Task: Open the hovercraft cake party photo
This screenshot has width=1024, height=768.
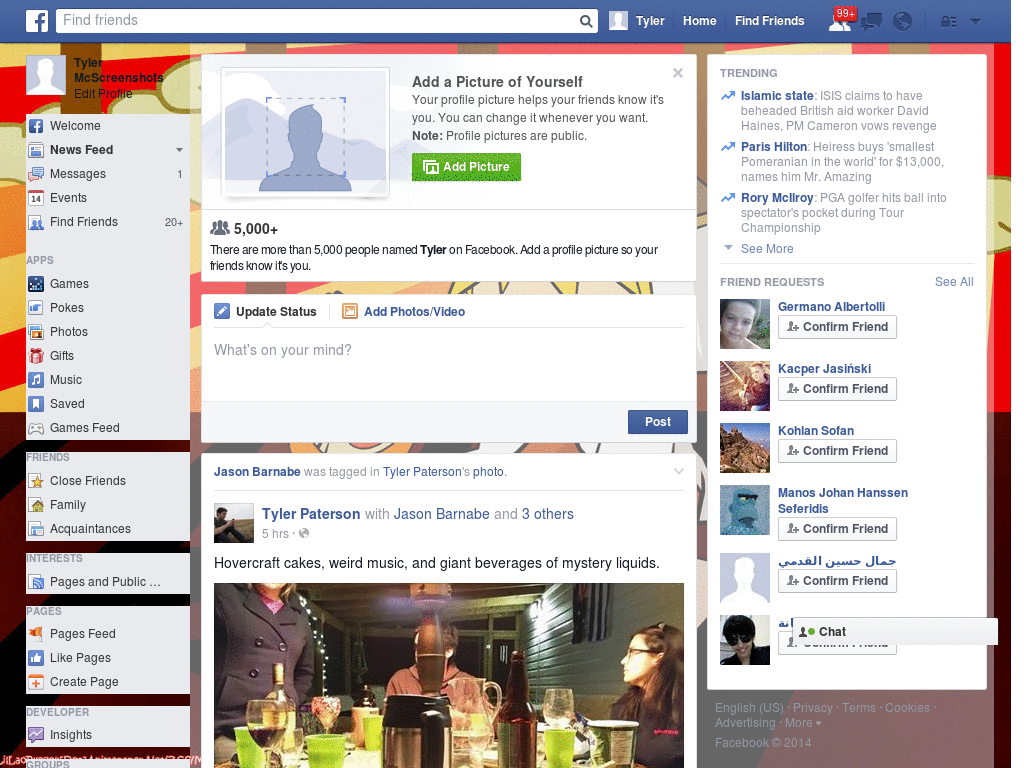Action: (449, 675)
